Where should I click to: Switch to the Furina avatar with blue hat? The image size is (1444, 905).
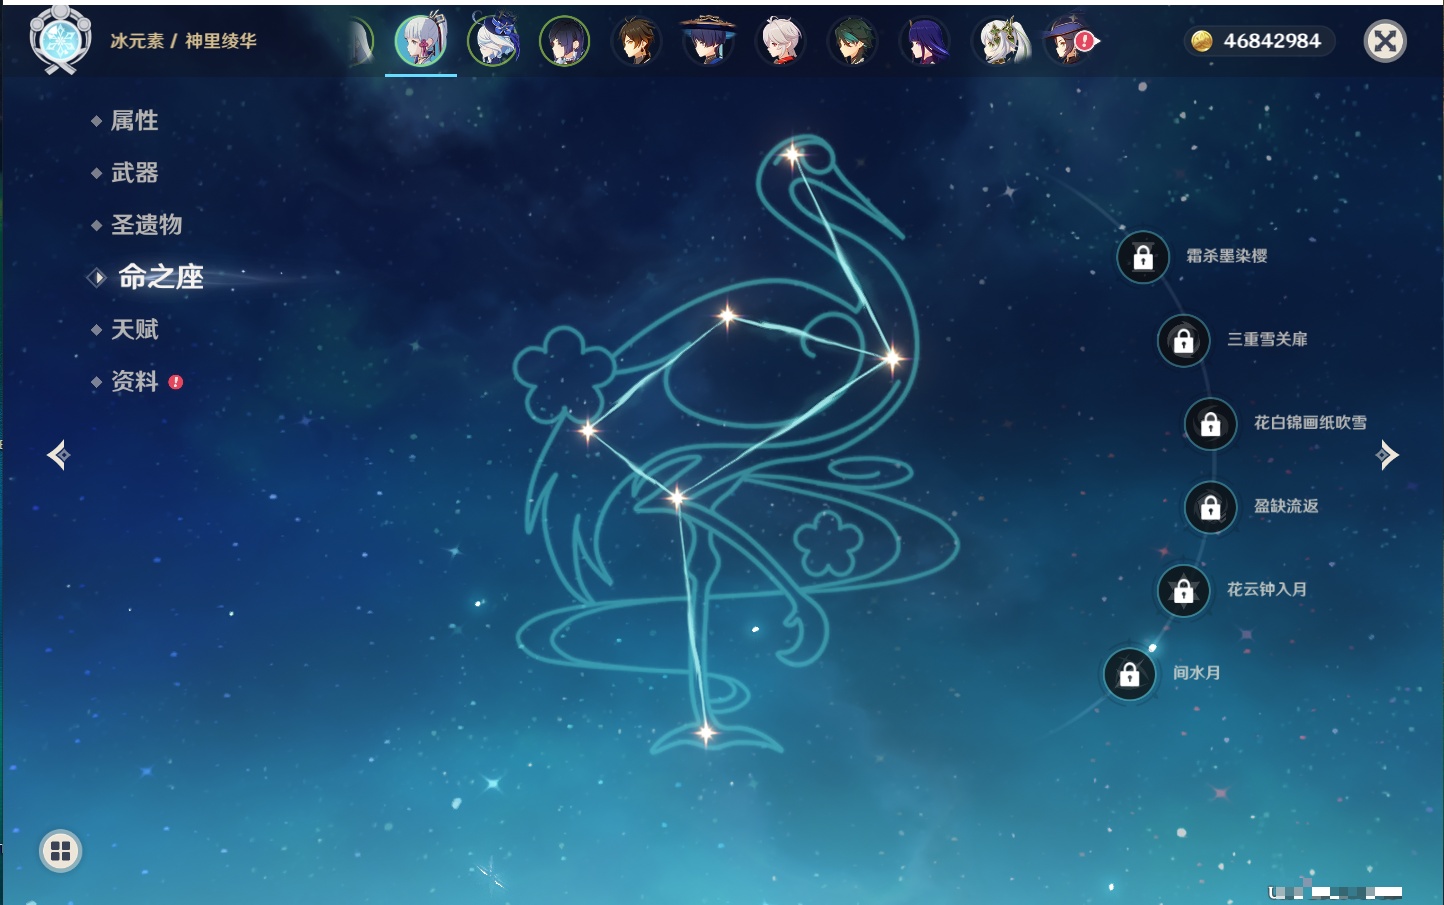493,41
